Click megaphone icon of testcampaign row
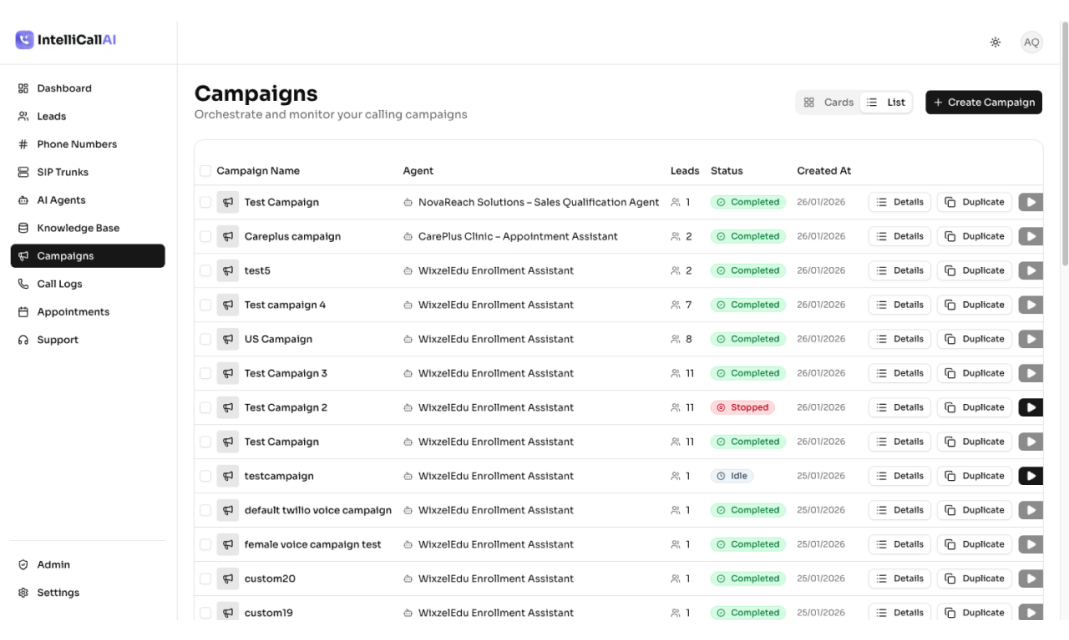This screenshot has width=1069, height=640. (228, 476)
